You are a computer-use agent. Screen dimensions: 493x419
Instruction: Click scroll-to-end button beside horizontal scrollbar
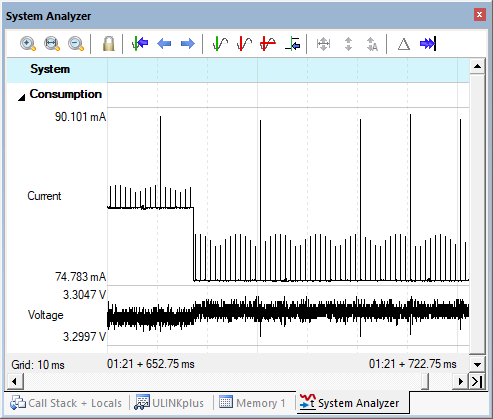click(477, 381)
